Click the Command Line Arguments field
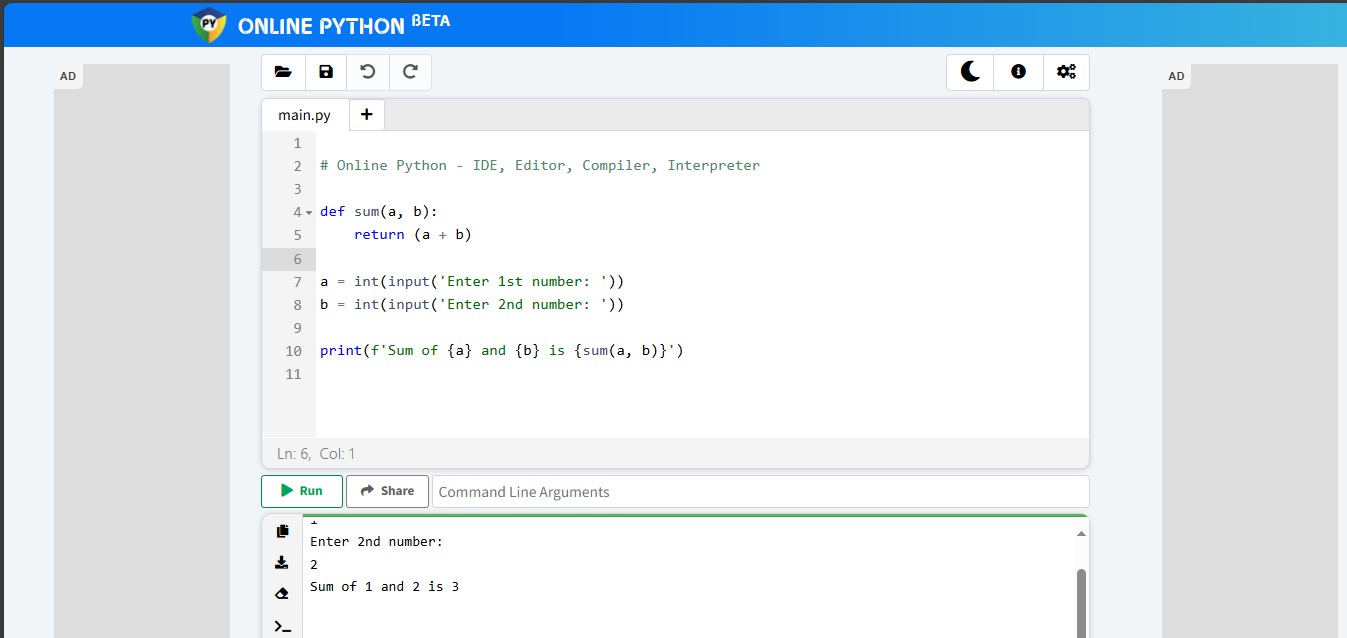This screenshot has width=1347, height=638. tap(760, 492)
